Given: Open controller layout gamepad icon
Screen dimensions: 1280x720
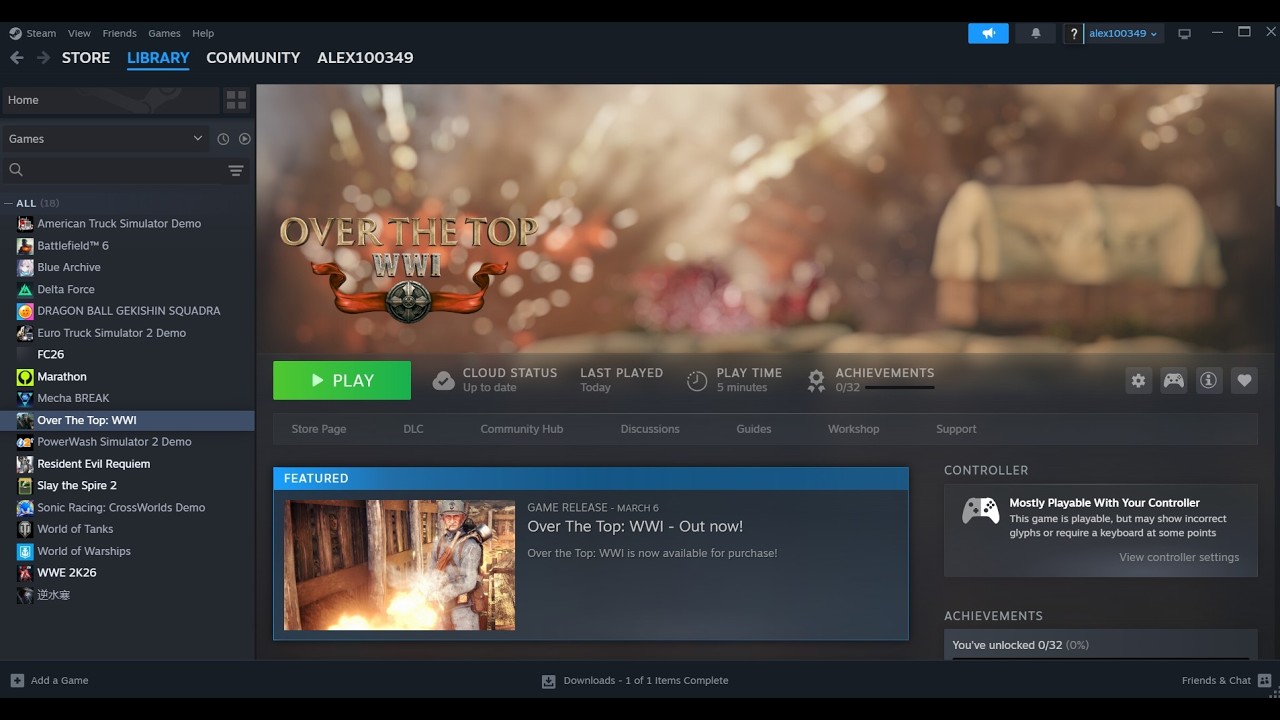Looking at the screenshot, I should point(1173,380).
